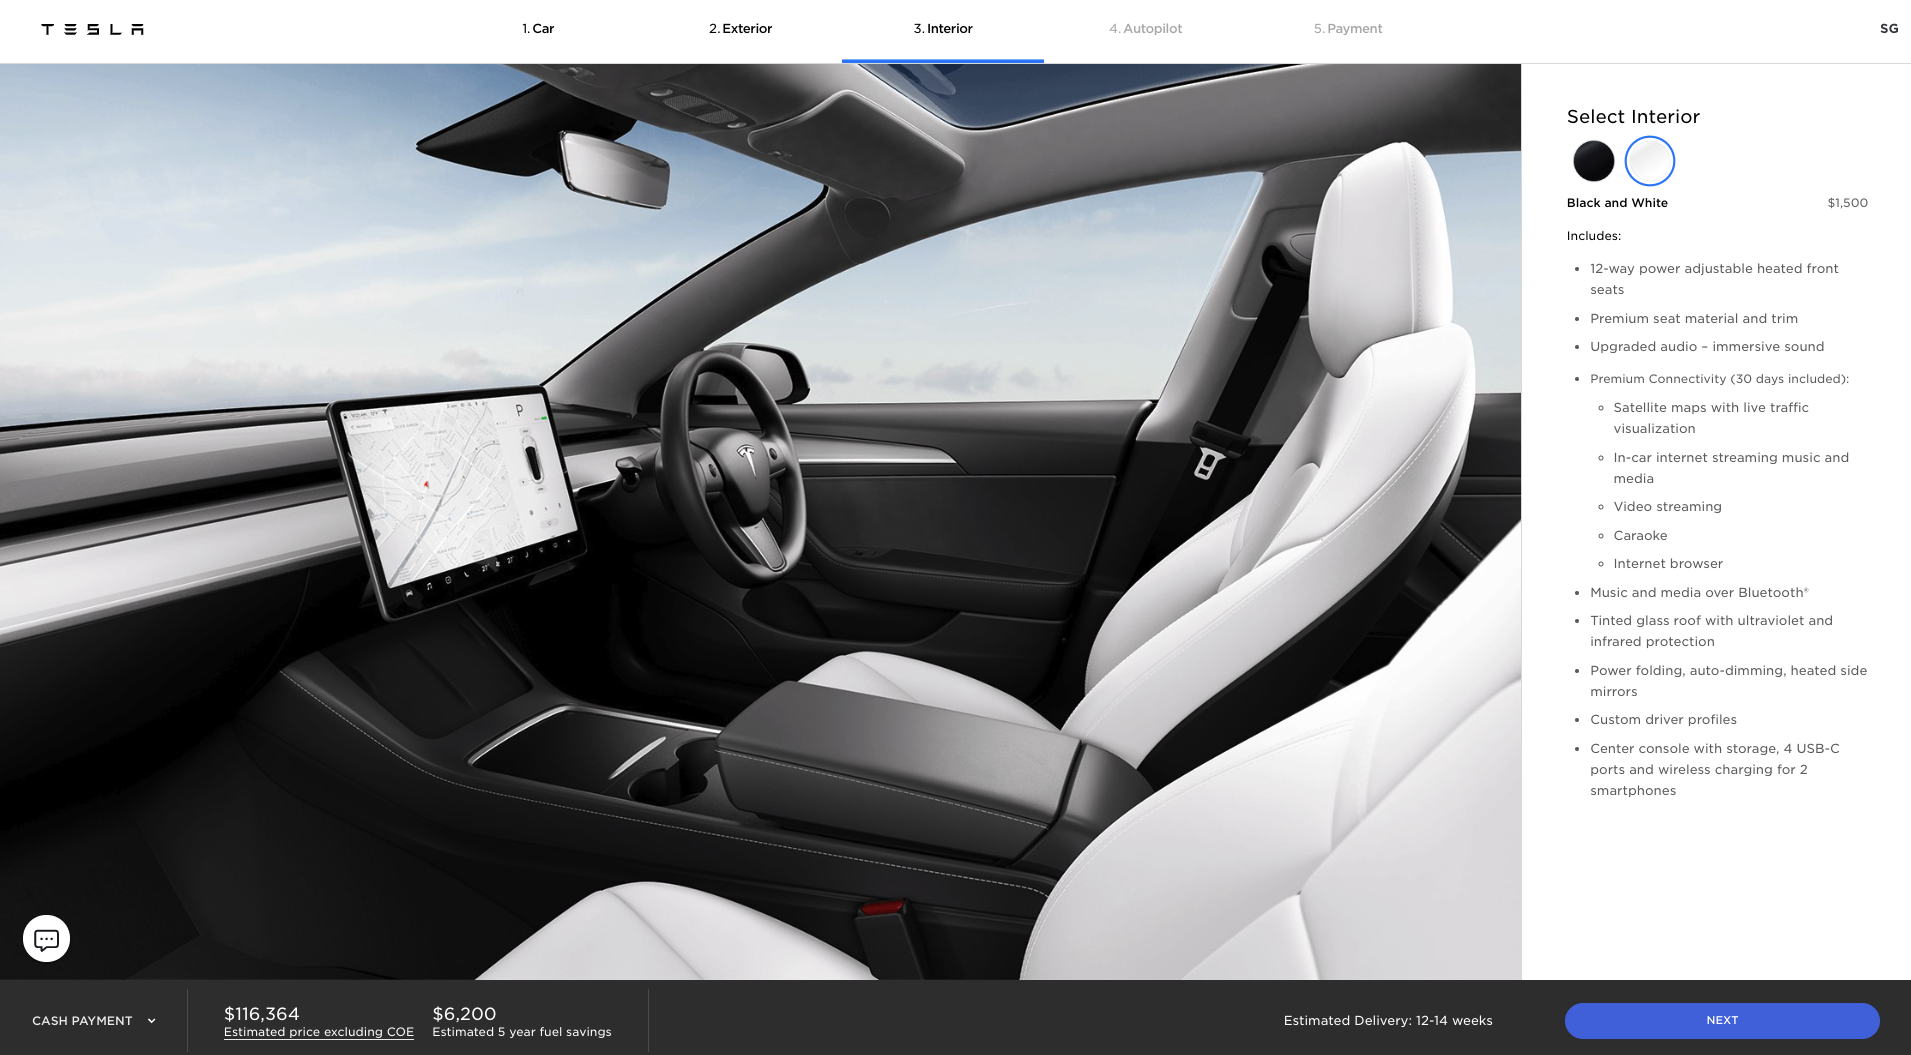Select the 3. Interior tab
Image resolution: width=1911 pixels, height=1055 pixels.
click(942, 29)
